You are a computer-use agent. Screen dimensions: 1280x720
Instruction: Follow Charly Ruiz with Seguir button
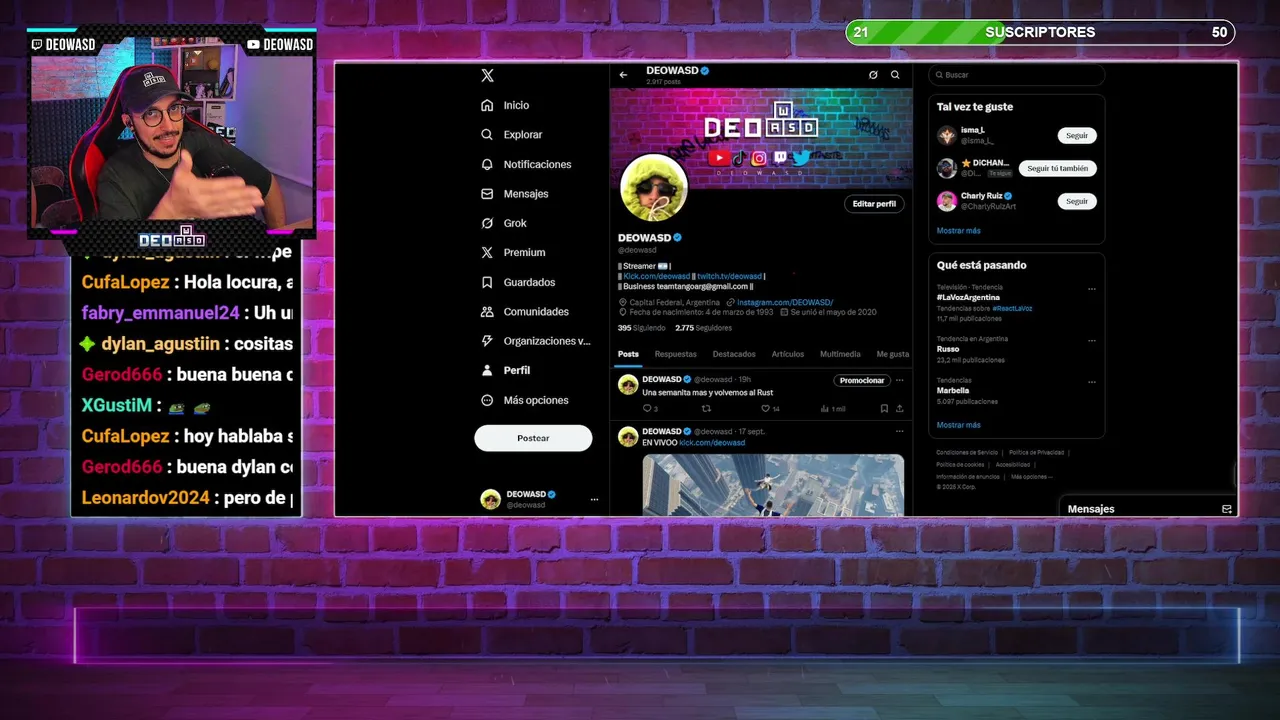(x=1077, y=201)
